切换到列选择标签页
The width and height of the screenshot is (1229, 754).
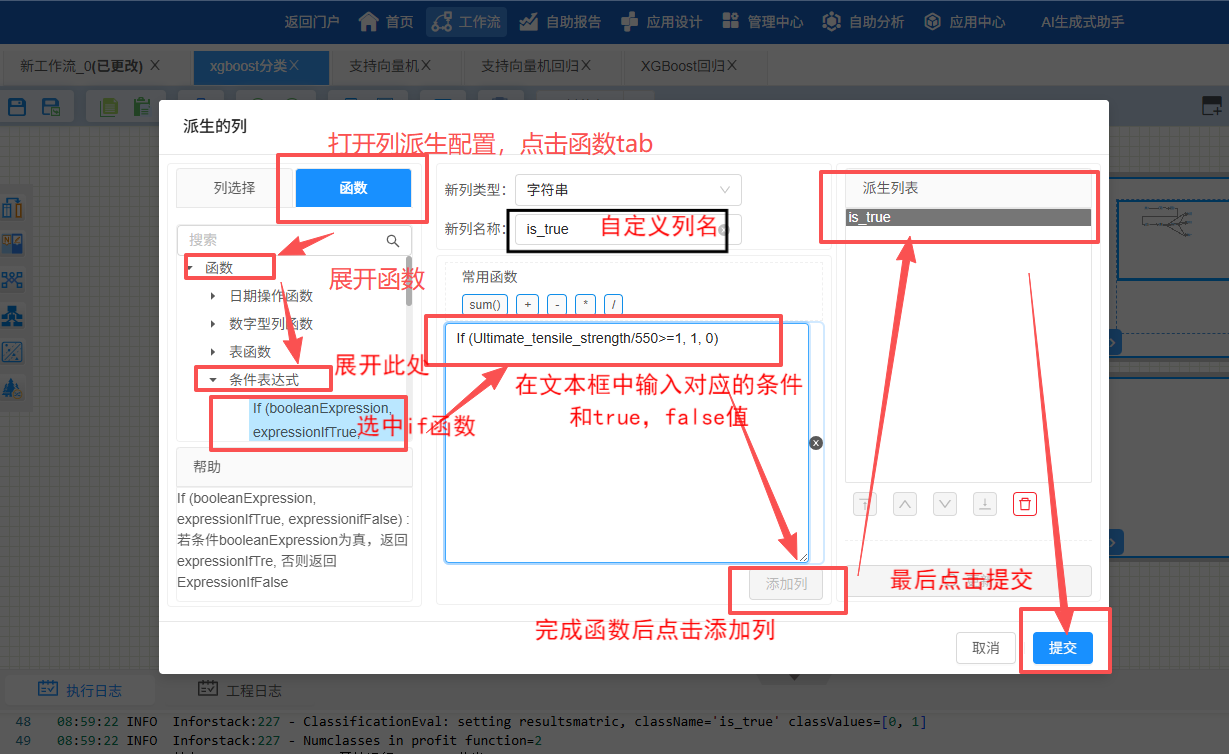[232, 188]
